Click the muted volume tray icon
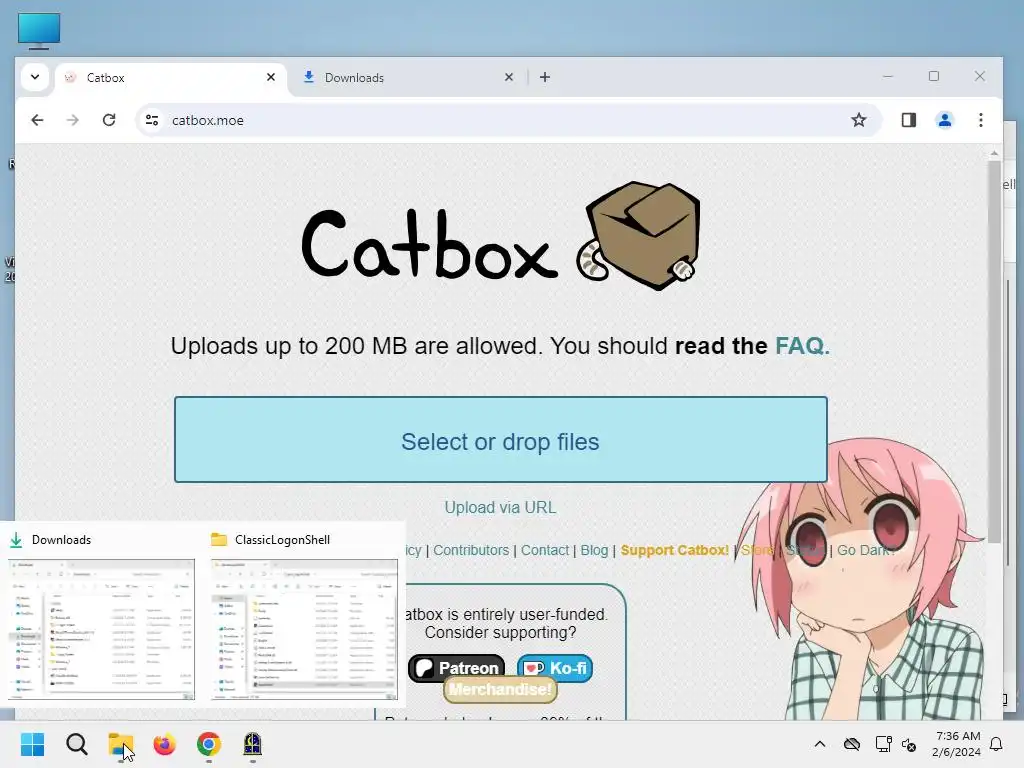Screen dimensions: 1024x768 (x=908, y=744)
